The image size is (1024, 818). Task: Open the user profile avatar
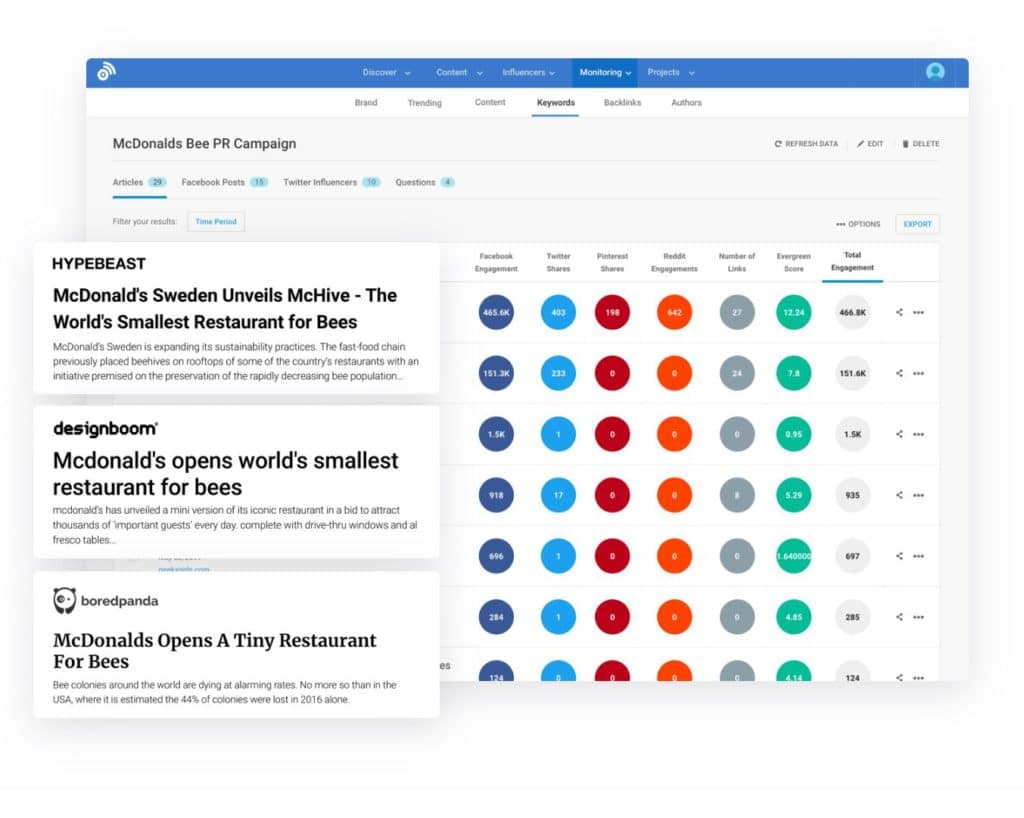[x=935, y=71]
